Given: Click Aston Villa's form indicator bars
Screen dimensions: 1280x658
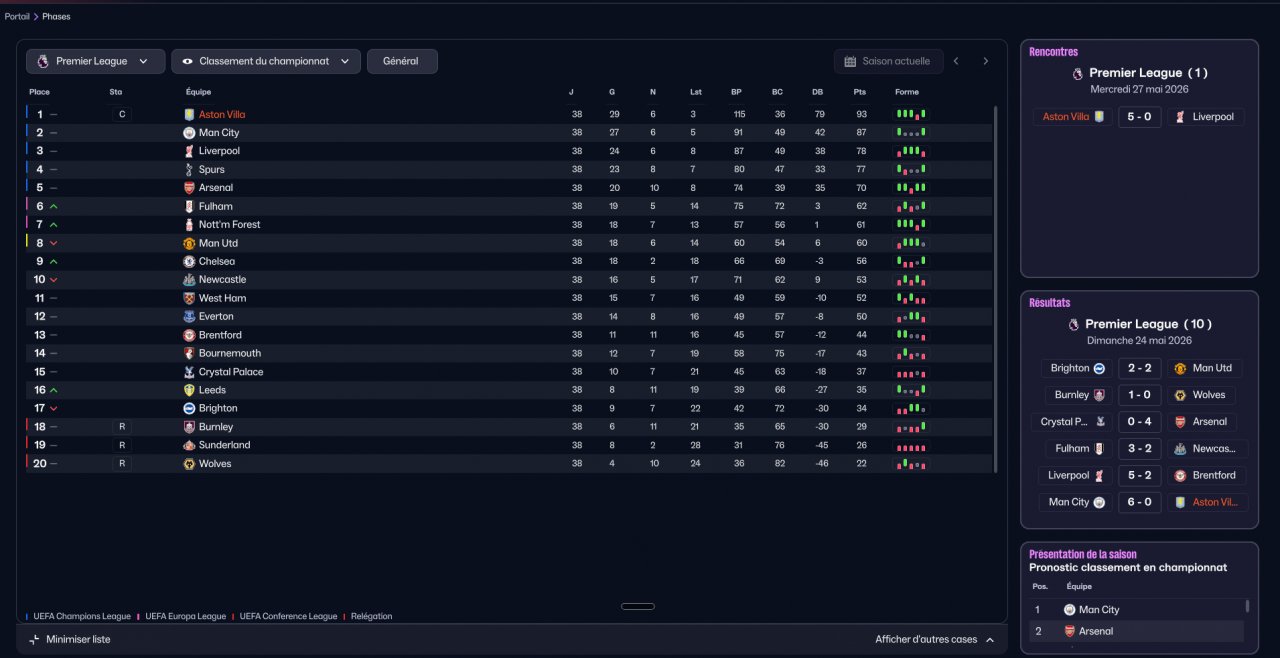Looking at the screenshot, I should [911, 114].
